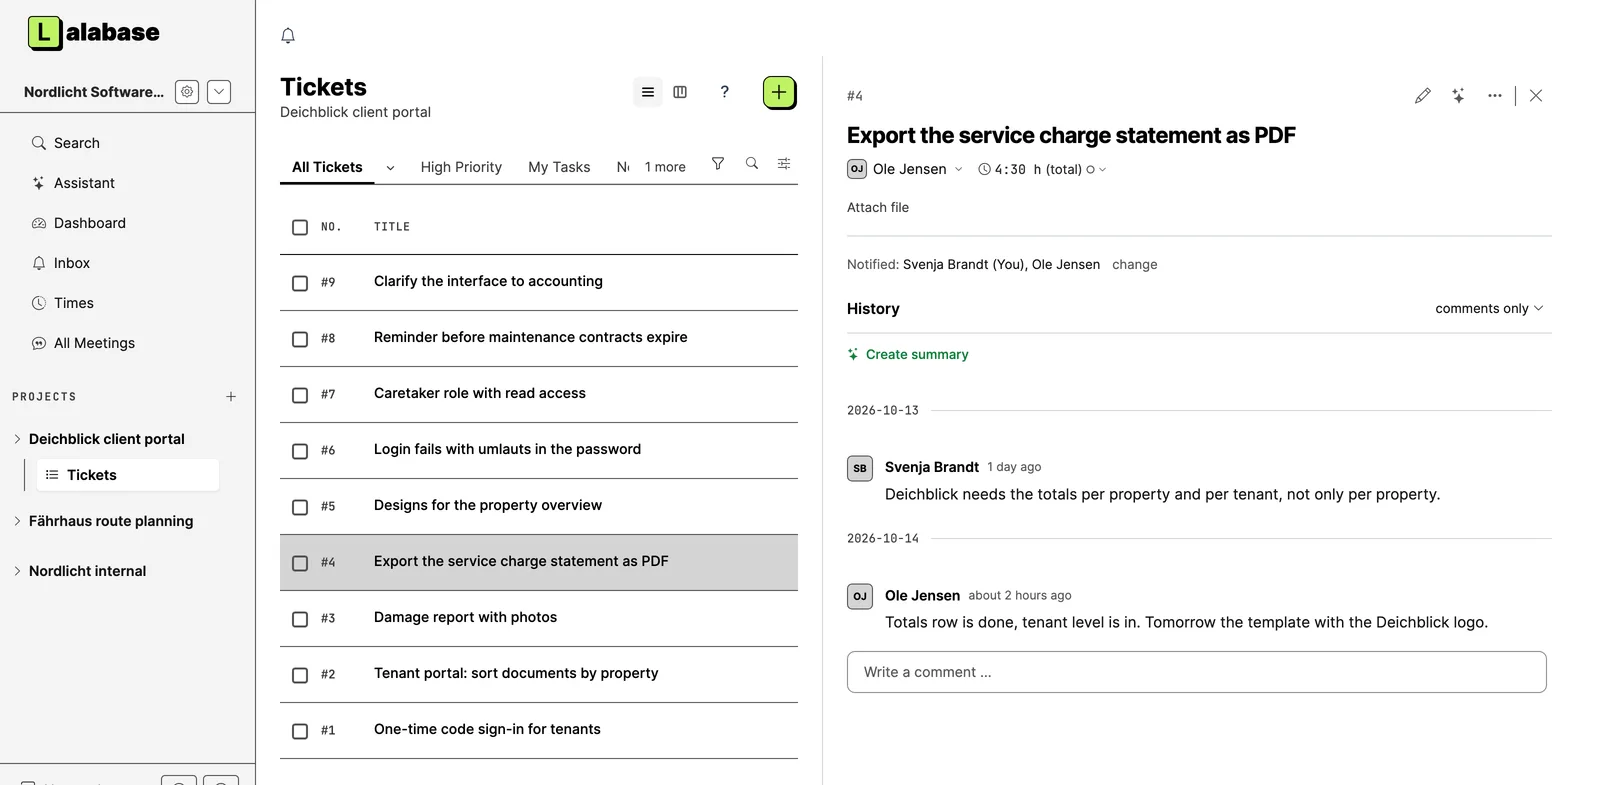
Task: Expand the All Tickets view dropdown
Action: 390,168
